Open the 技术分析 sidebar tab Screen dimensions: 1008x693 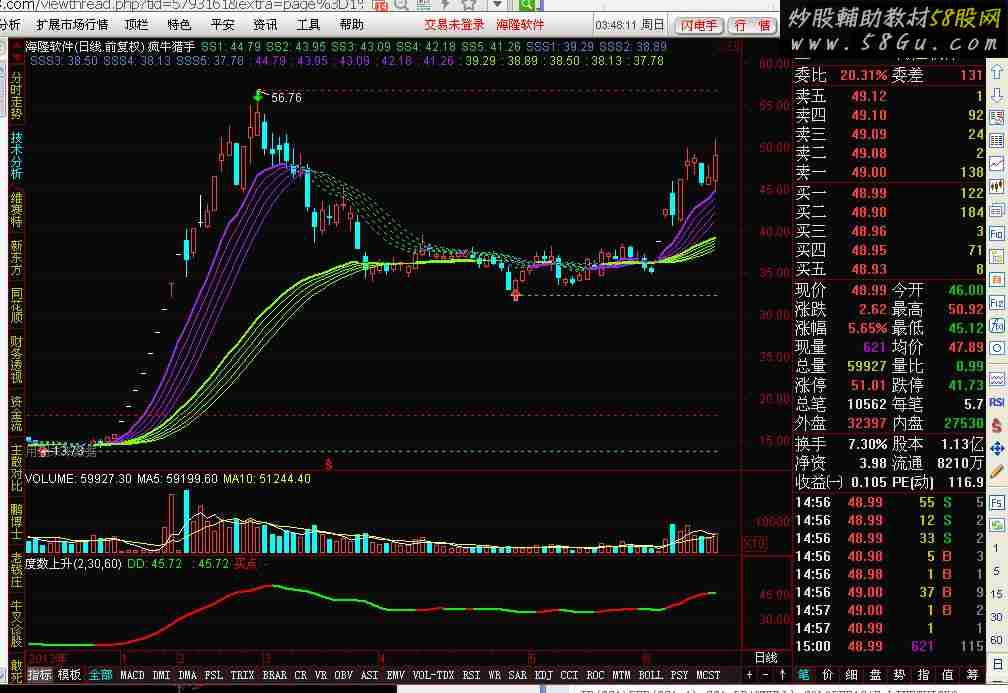tap(16, 155)
